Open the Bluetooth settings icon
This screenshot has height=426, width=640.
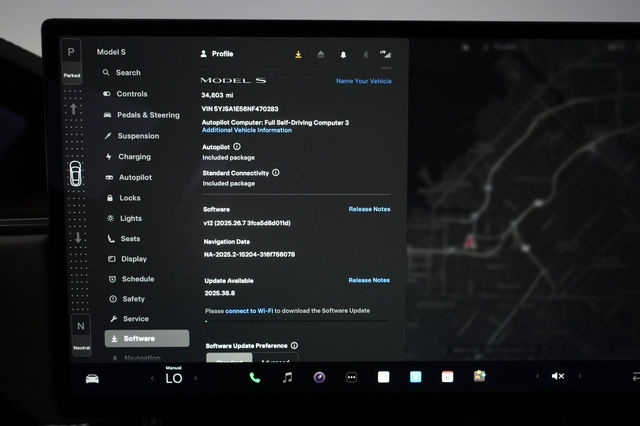(x=364, y=54)
